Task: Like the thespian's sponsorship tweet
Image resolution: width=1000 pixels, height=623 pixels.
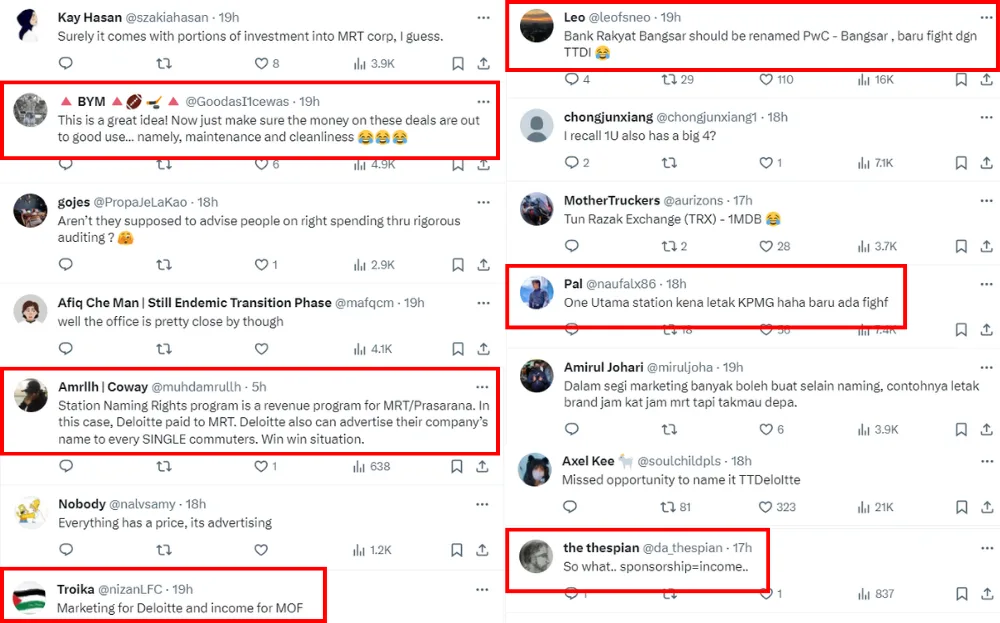Action: pos(767,594)
